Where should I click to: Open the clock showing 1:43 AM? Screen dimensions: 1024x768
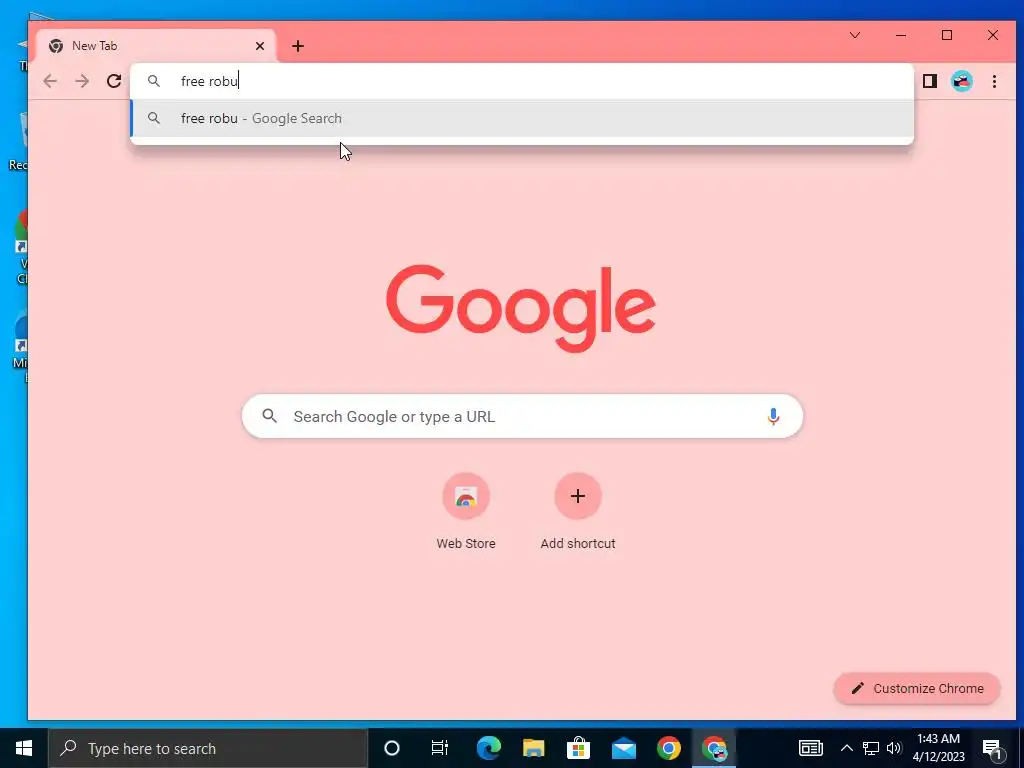pos(938,748)
